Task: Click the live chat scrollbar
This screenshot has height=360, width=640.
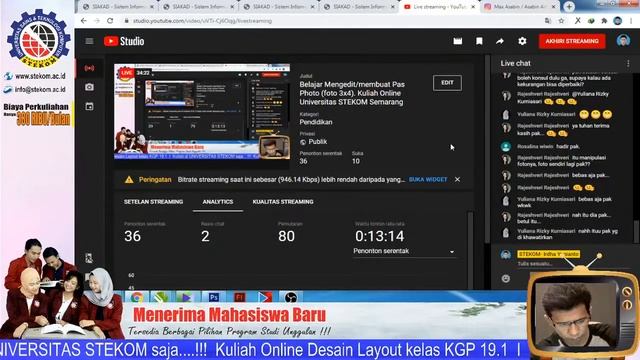Action: pos(636,231)
